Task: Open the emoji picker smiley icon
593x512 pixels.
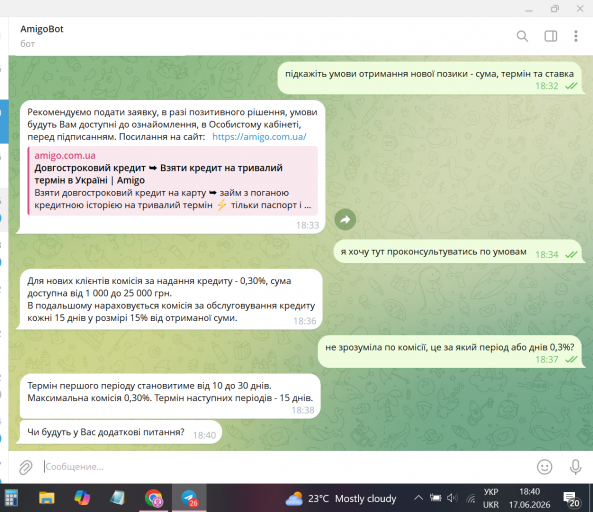Action: (x=544, y=467)
